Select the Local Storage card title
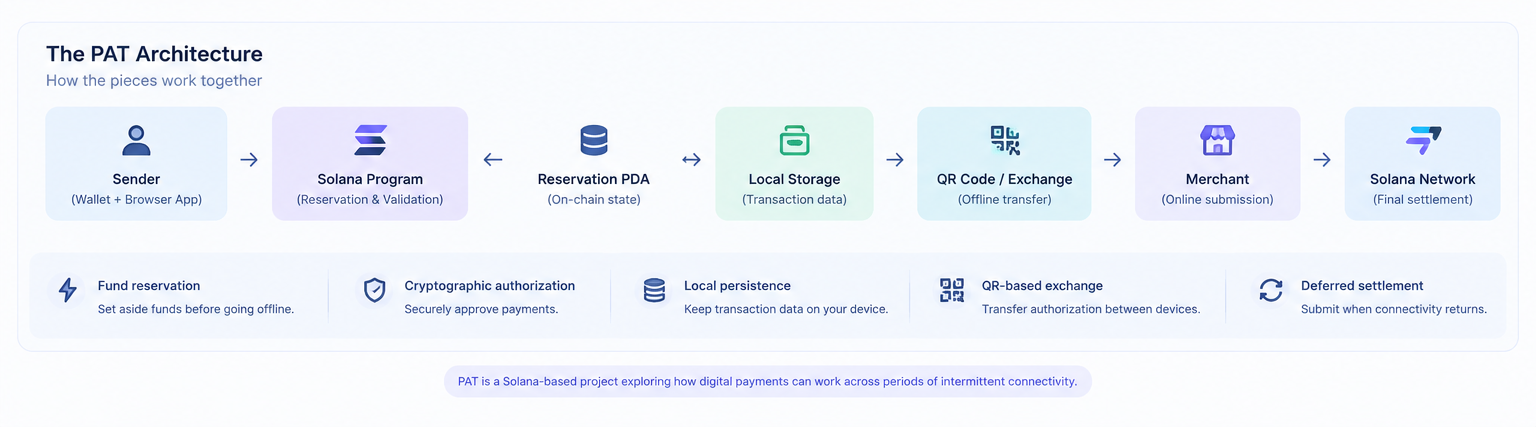Viewport: 1536px width, 427px height. (794, 179)
